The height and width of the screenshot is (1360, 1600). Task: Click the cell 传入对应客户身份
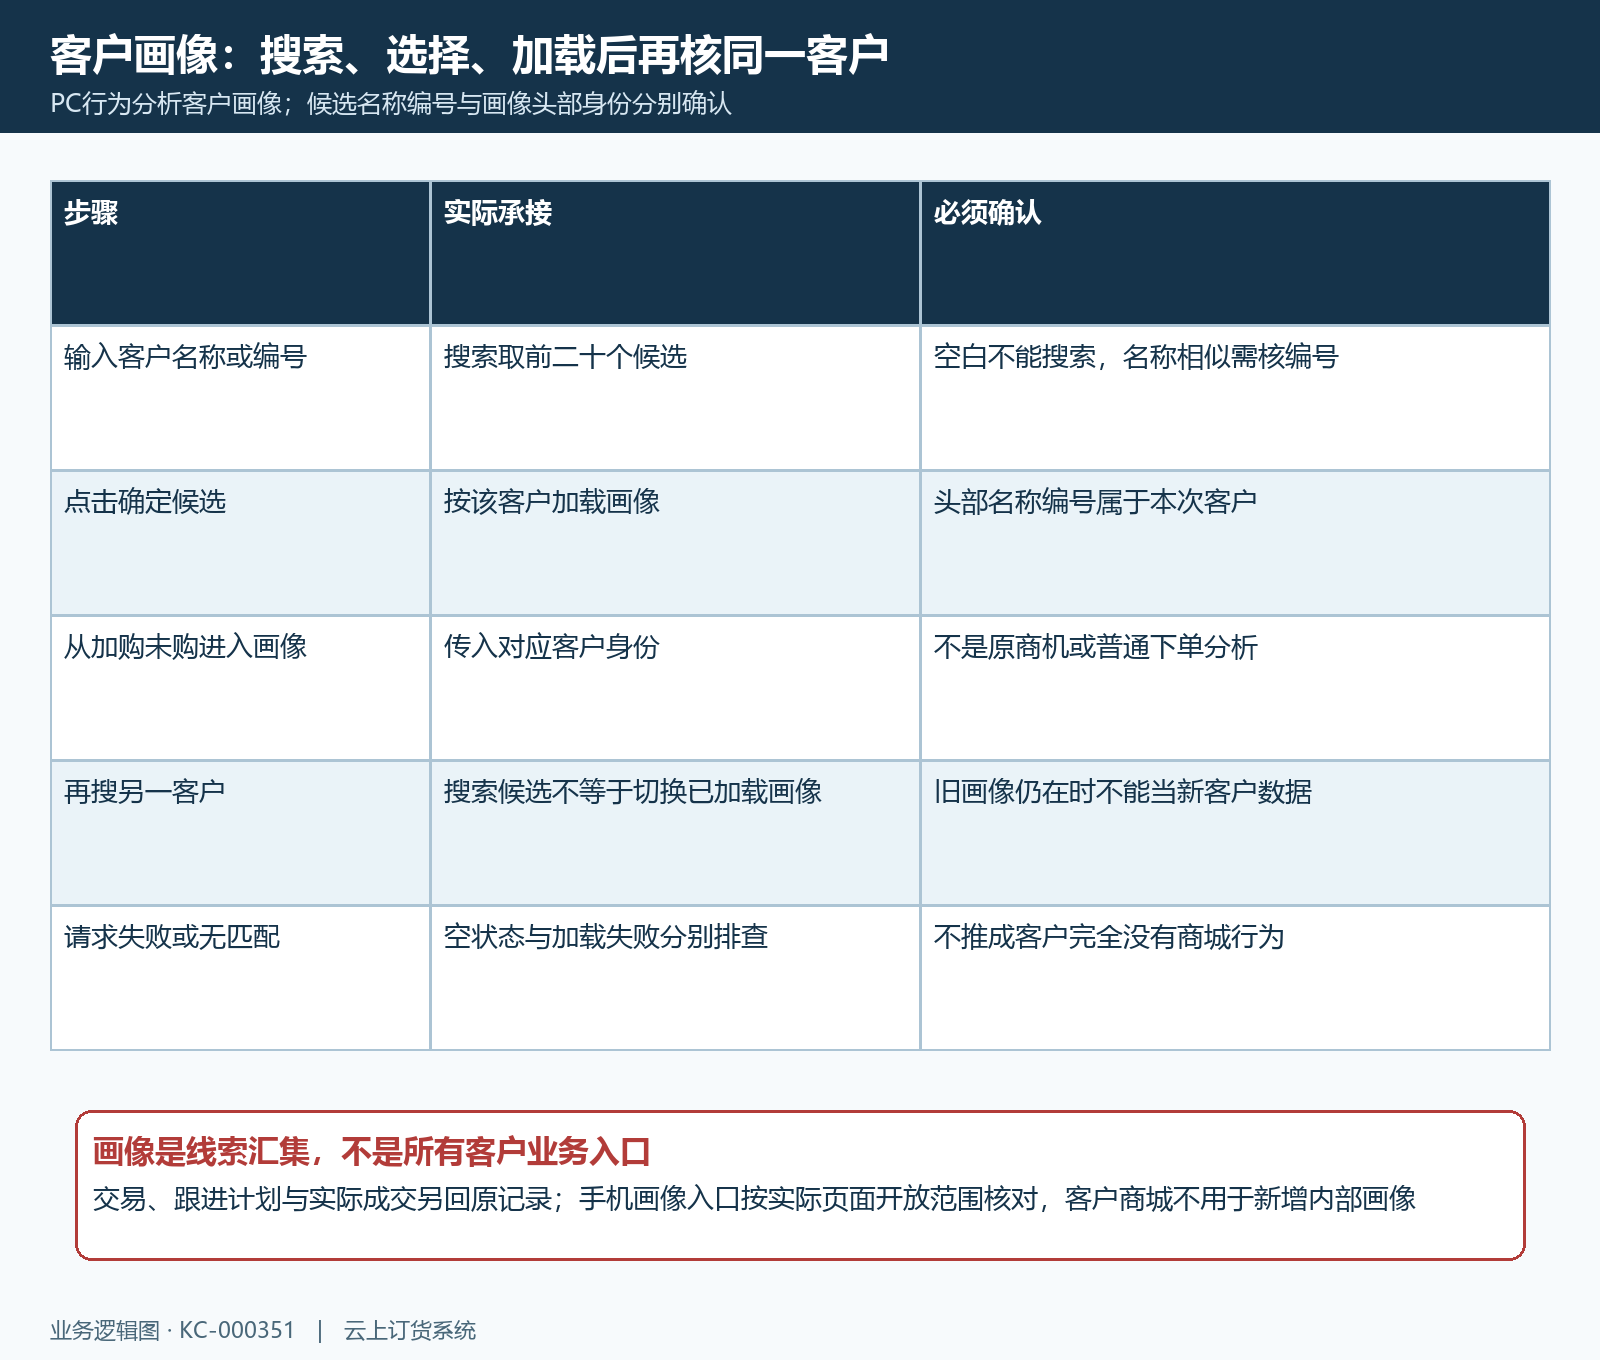[x=675, y=688]
